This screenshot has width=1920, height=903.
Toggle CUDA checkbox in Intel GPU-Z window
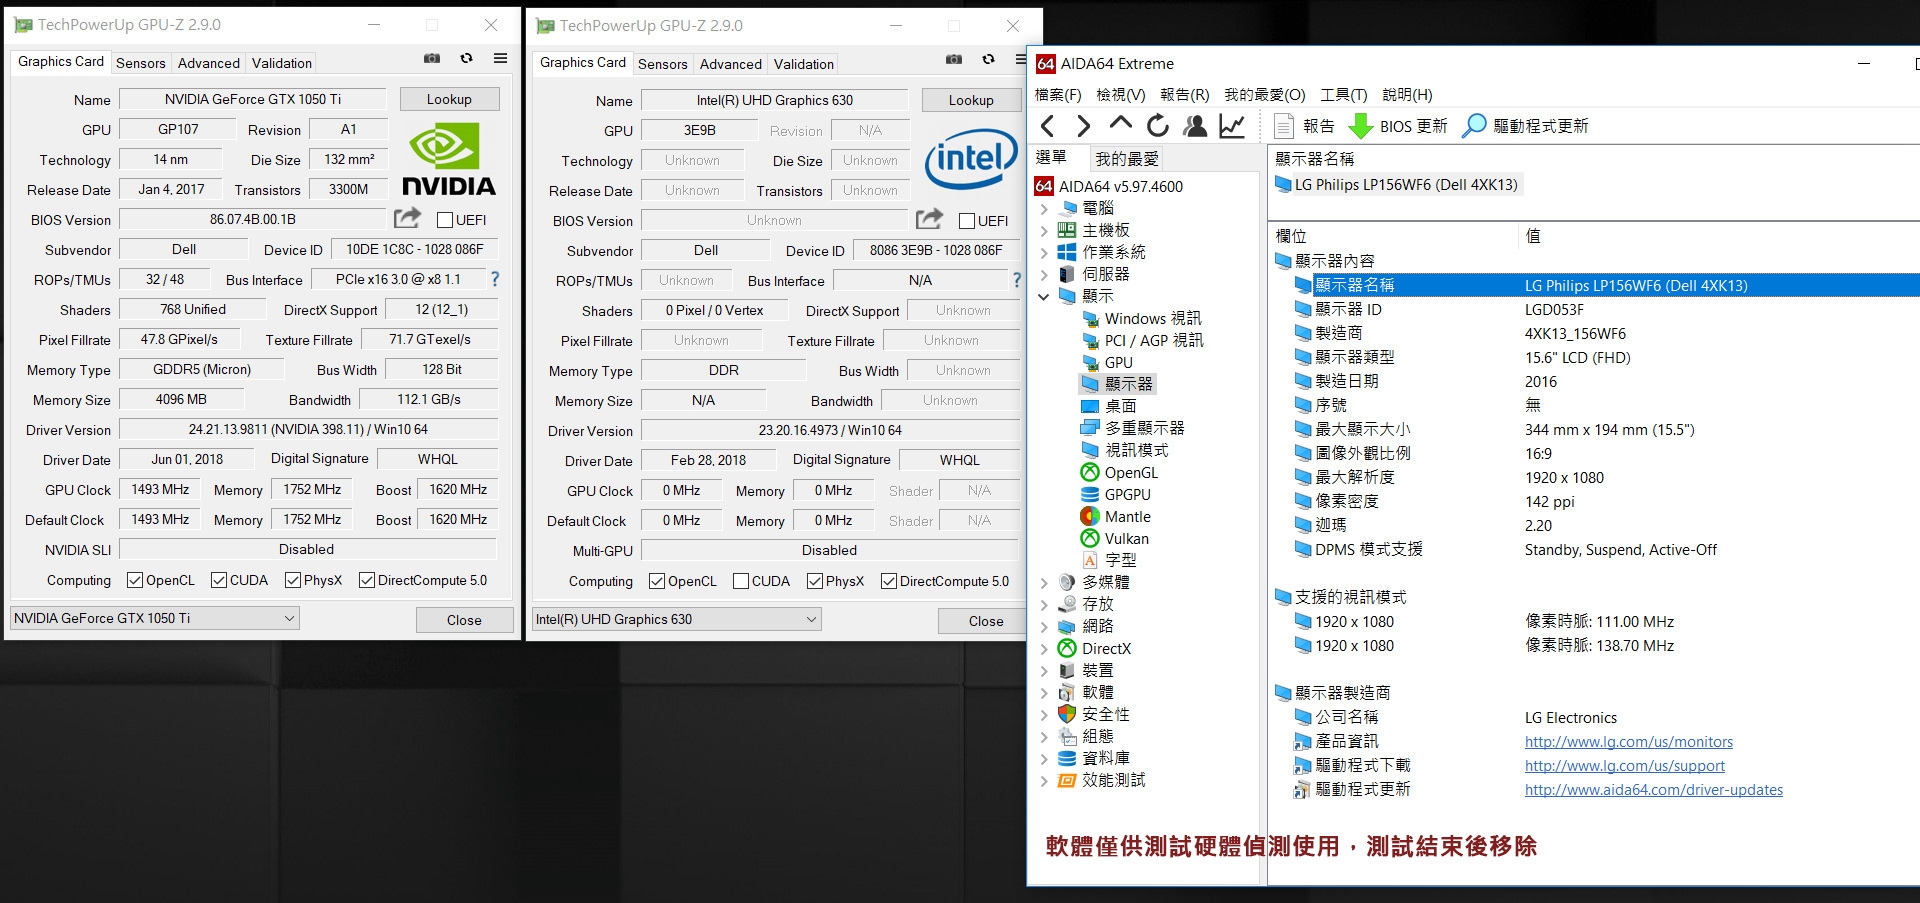[741, 581]
